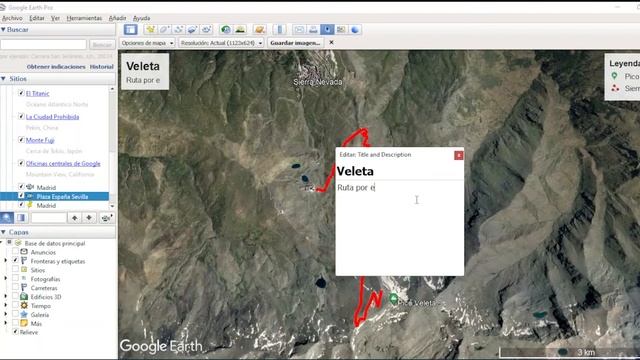Toggle the sidebar visibility toolbar icon
The image size is (640, 360).
click(x=131, y=29)
